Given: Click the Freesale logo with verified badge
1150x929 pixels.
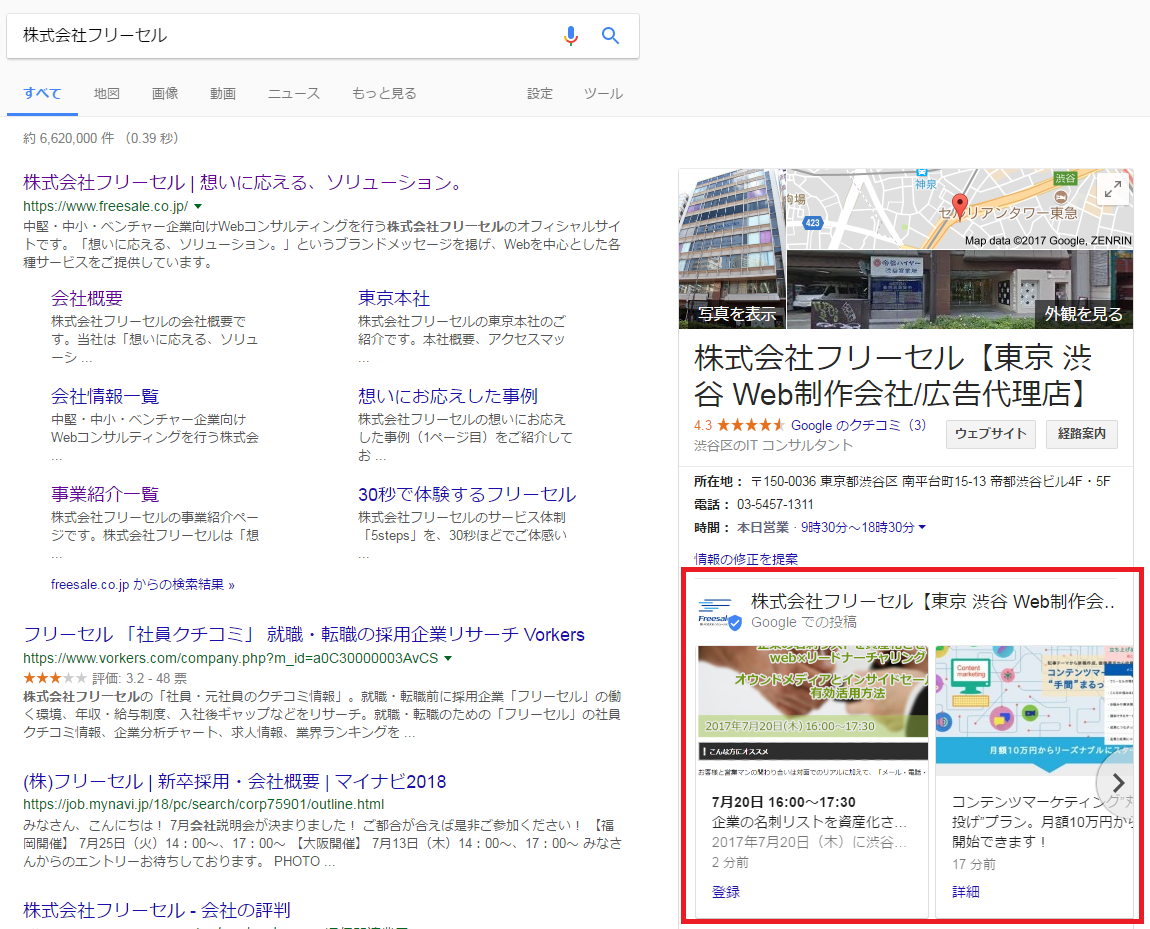Looking at the screenshot, I should pos(719,613).
